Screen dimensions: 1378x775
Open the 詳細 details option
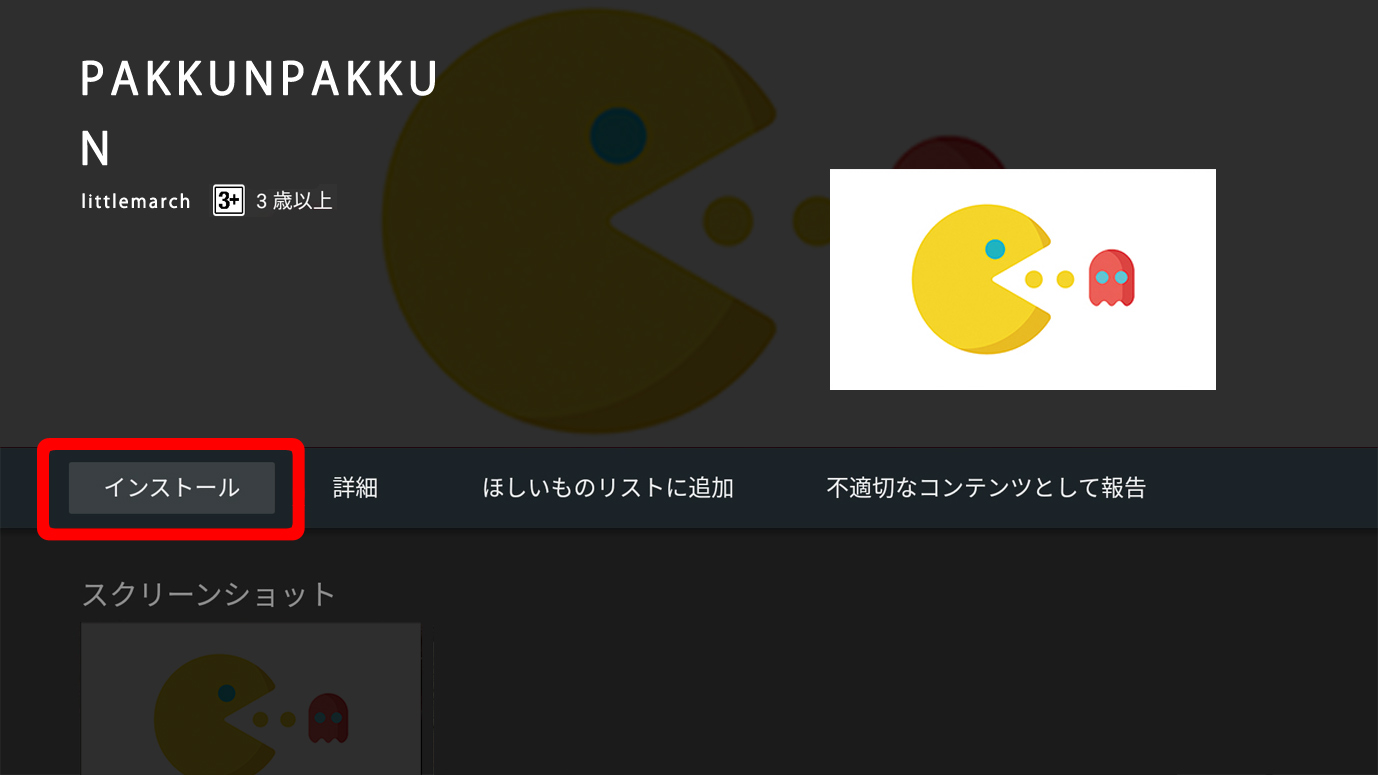click(355, 488)
